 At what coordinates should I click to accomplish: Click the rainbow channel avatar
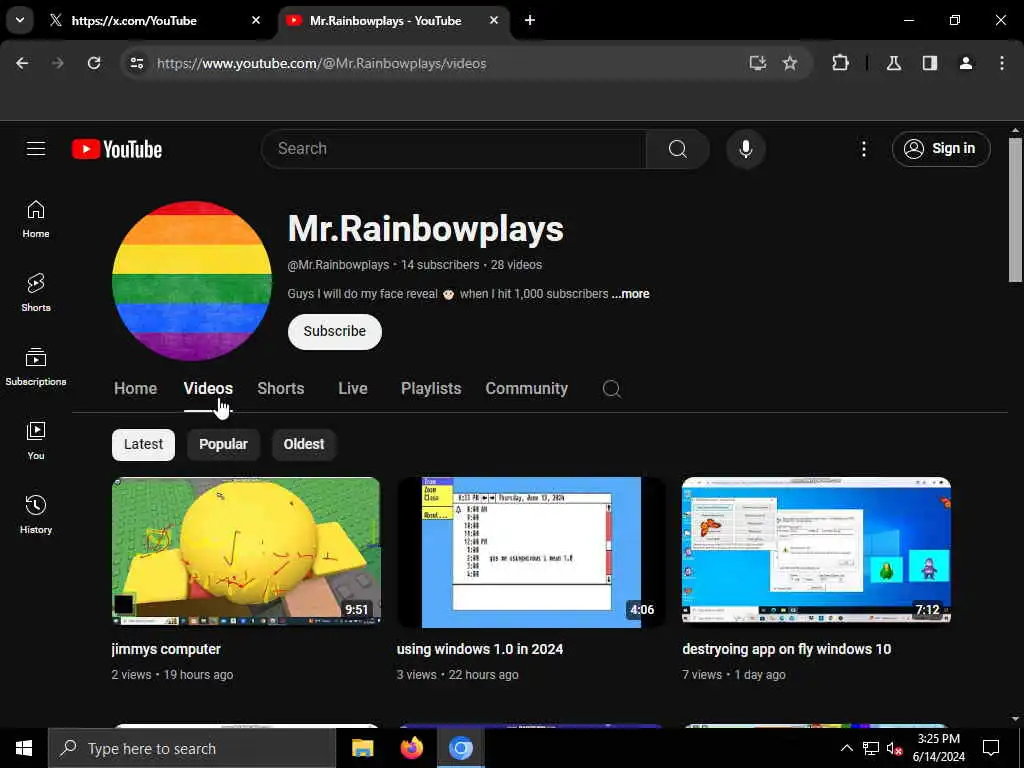[191, 281]
